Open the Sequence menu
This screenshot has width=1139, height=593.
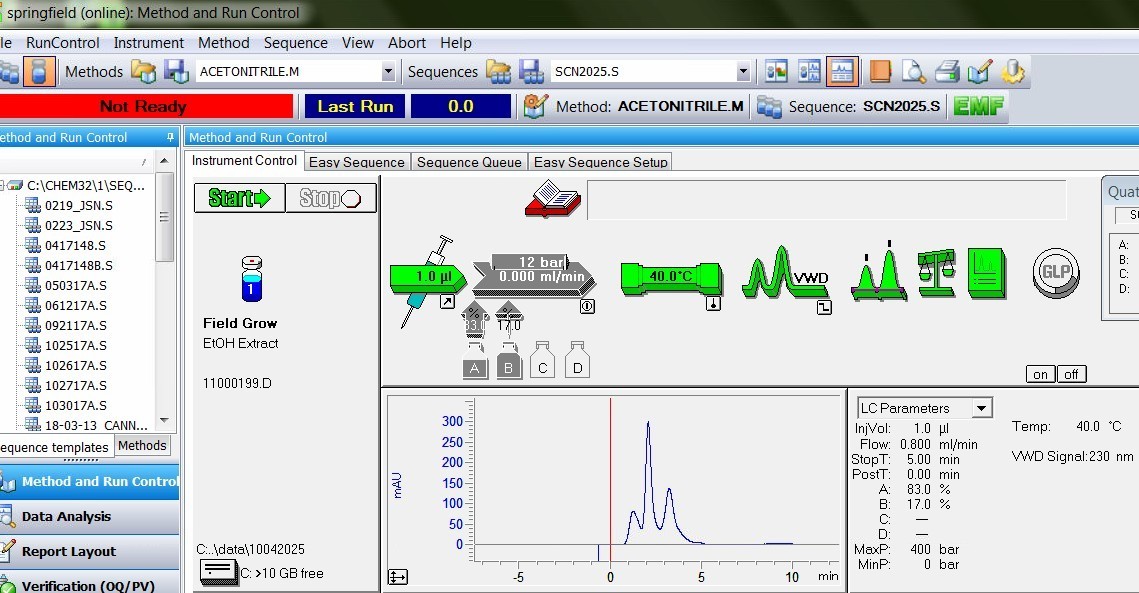(x=296, y=43)
